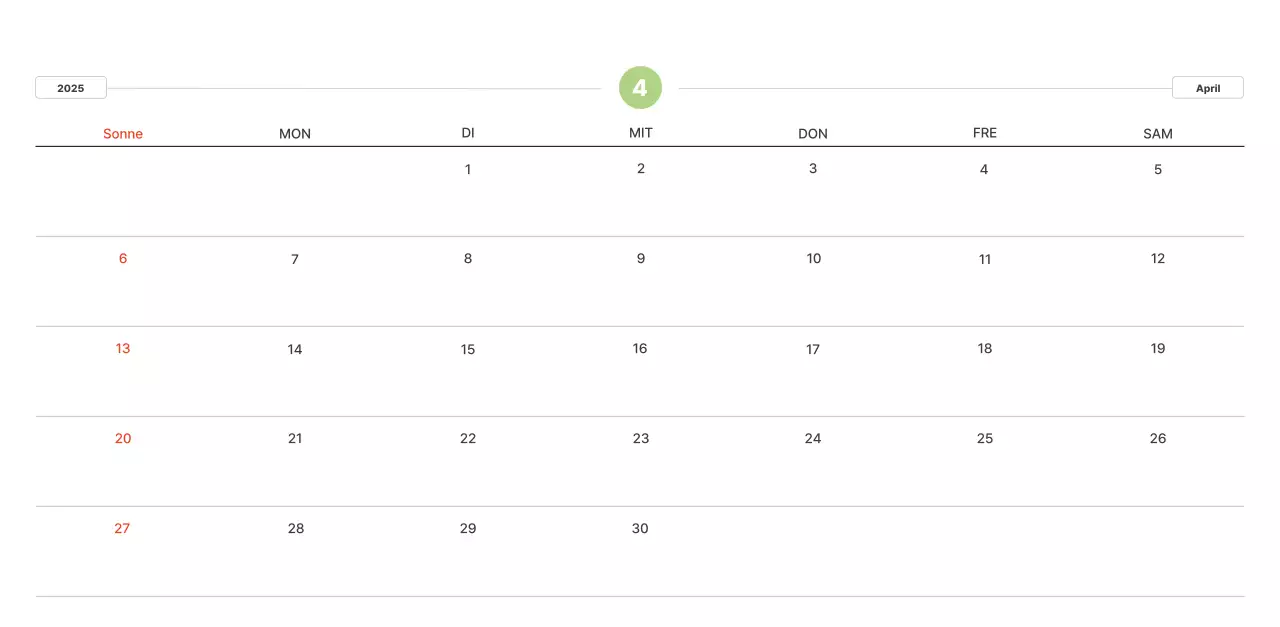Pick day 28 under MON
The height and width of the screenshot is (627, 1280).
[x=296, y=528]
